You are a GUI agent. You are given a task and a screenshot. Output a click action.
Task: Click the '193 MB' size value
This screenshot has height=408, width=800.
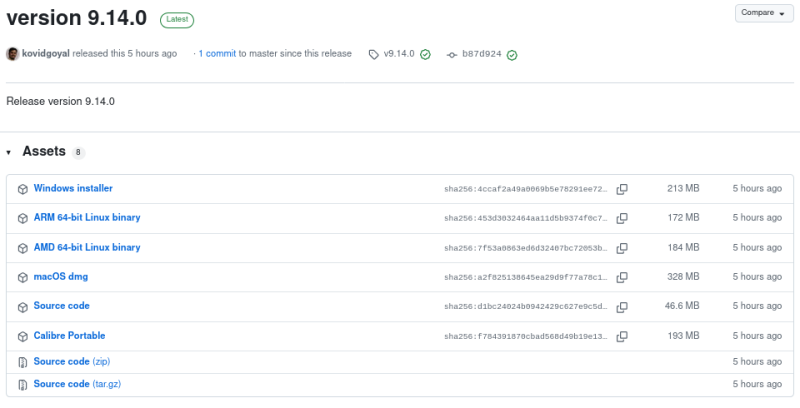[683, 336]
